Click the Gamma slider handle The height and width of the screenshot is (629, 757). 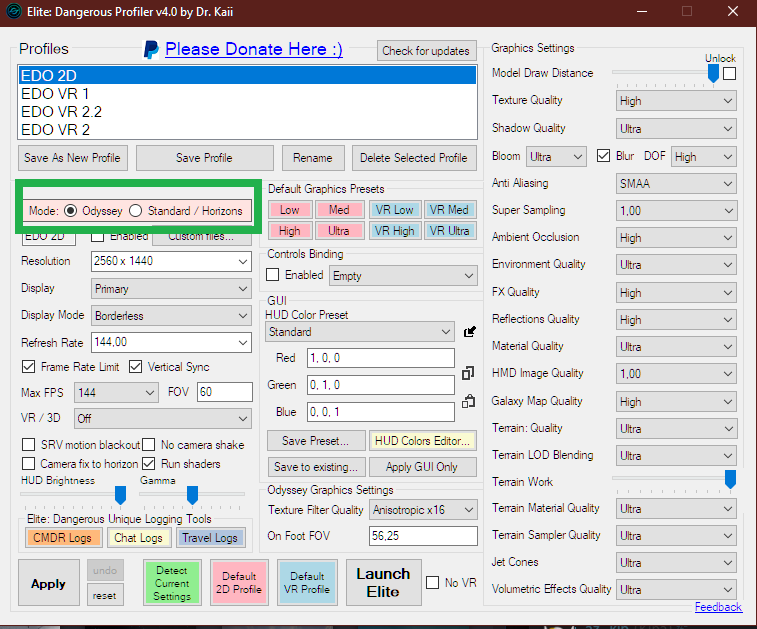coord(192,495)
